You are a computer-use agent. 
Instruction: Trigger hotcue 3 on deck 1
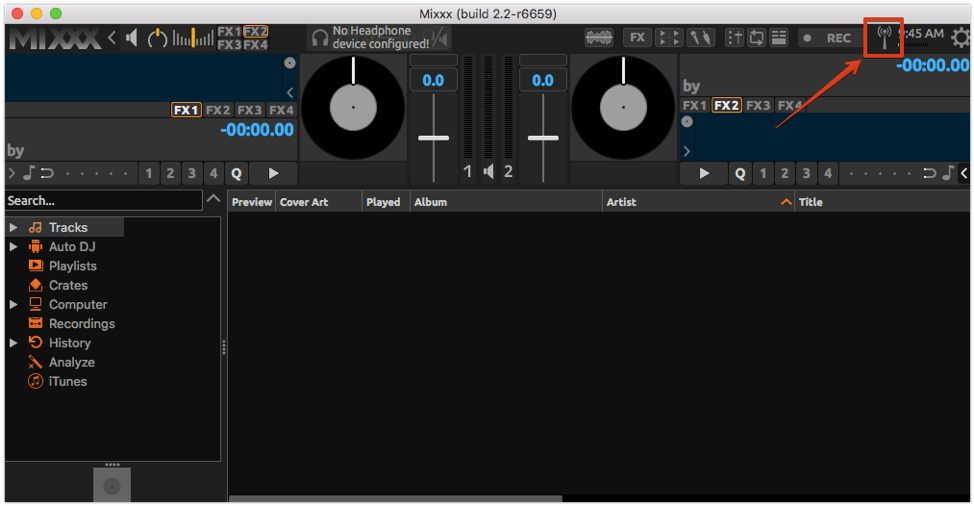pos(192,173)
